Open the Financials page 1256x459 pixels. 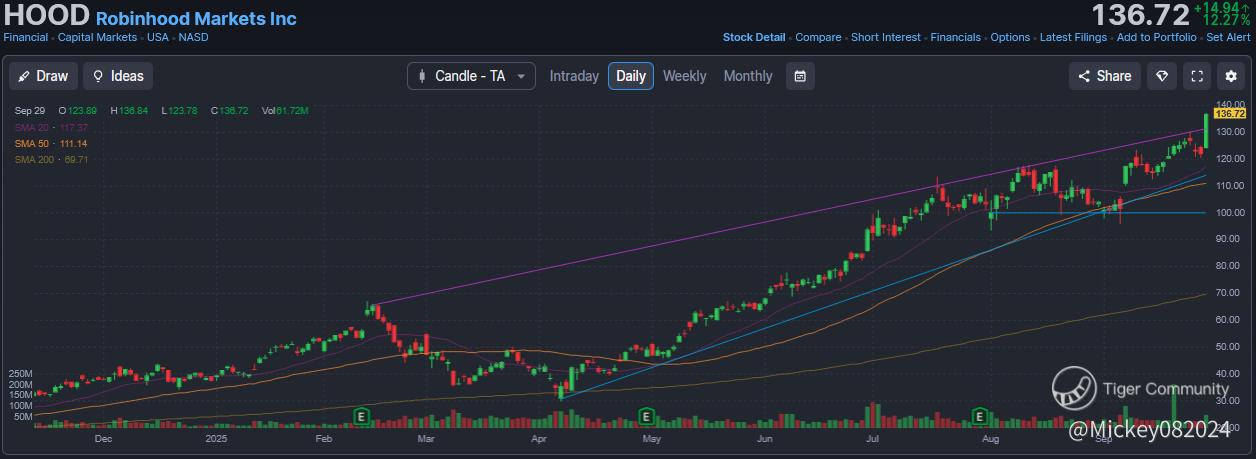click(x=955, y=38)
